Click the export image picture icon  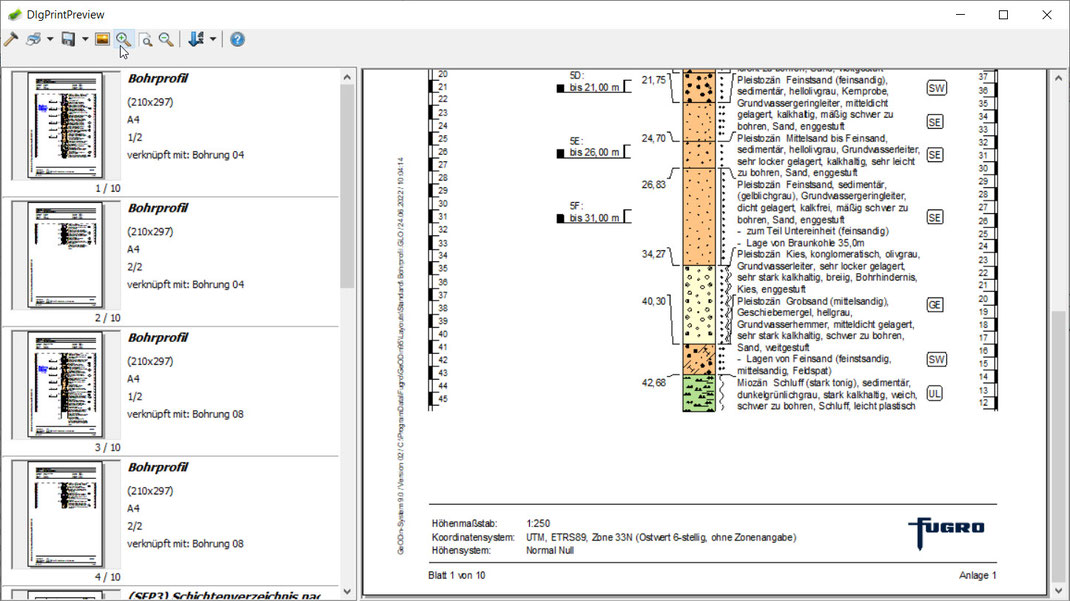pyautogui.click(x=102, y=40)
